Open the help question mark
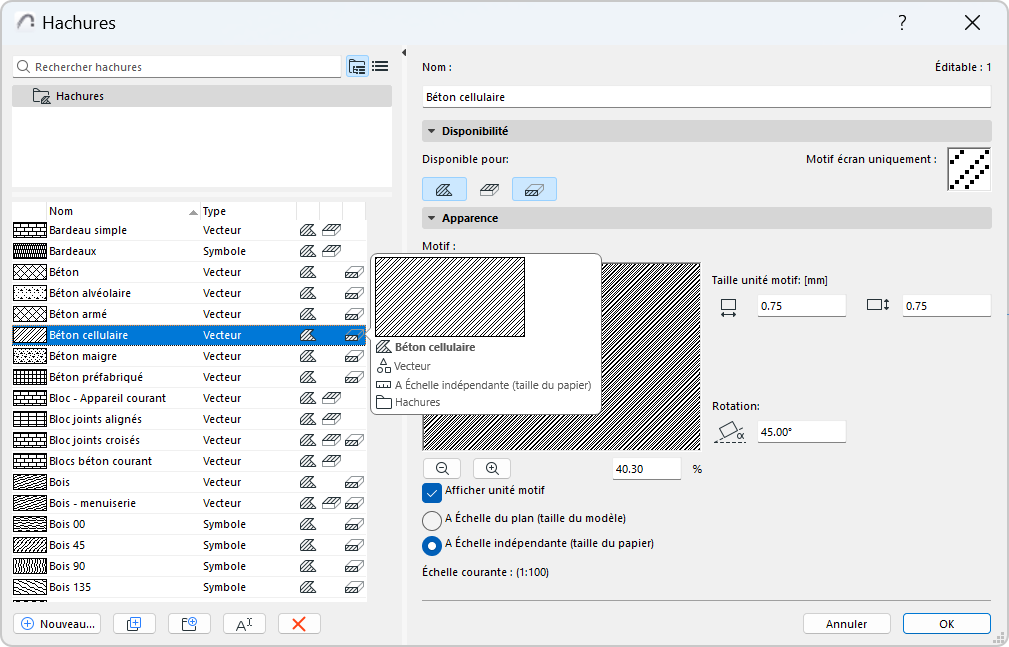The height and width of the screenshot is (647, 1009). coord(902,23)
